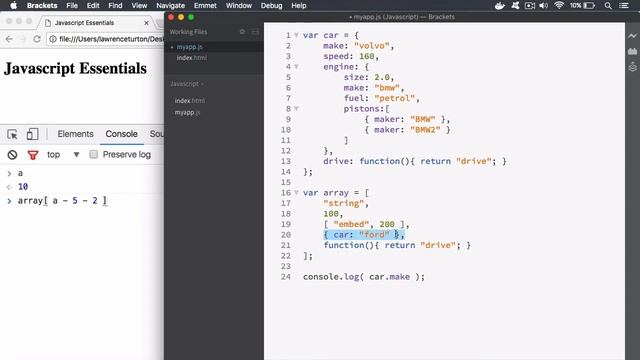The image size is (640, 360).
Task: Open the Emmet menu
Action: tap(205, 5)
